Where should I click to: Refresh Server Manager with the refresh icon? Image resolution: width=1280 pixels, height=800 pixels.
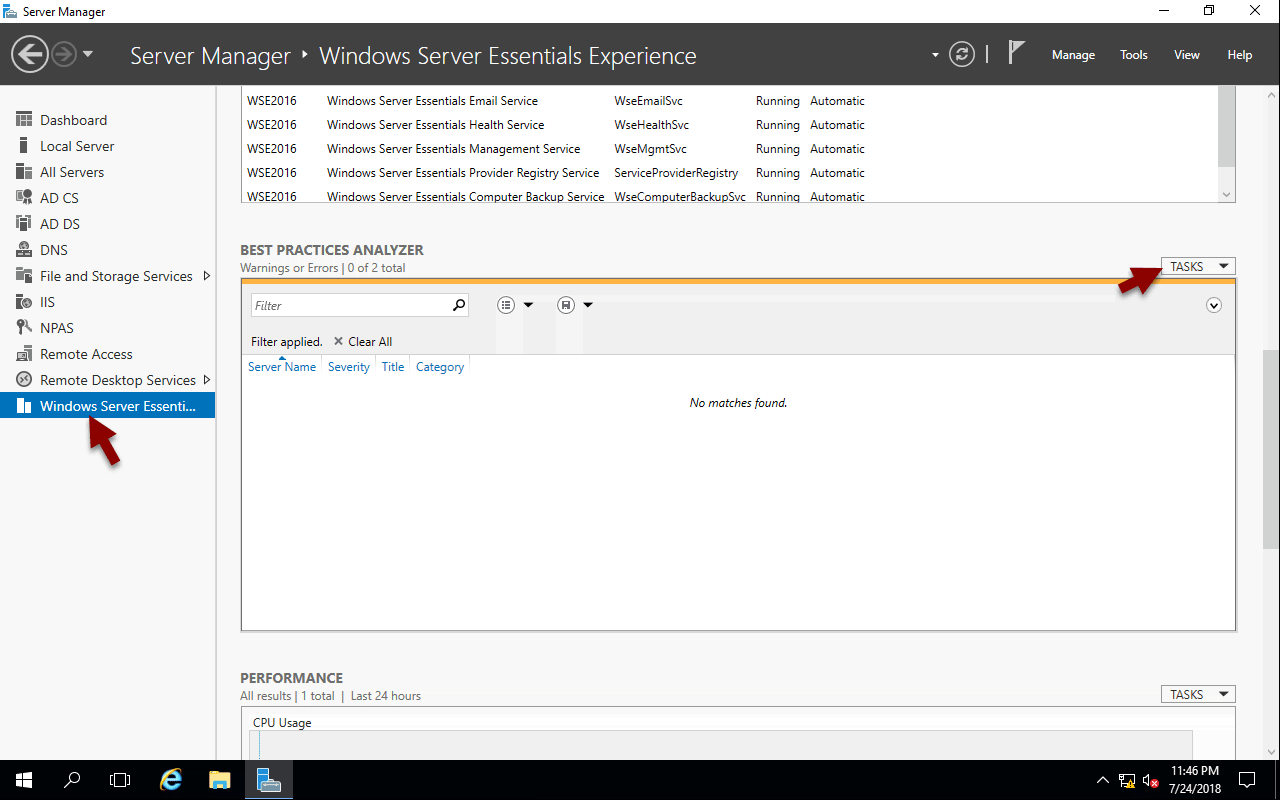pyautogui.click(x=962, y=54)
